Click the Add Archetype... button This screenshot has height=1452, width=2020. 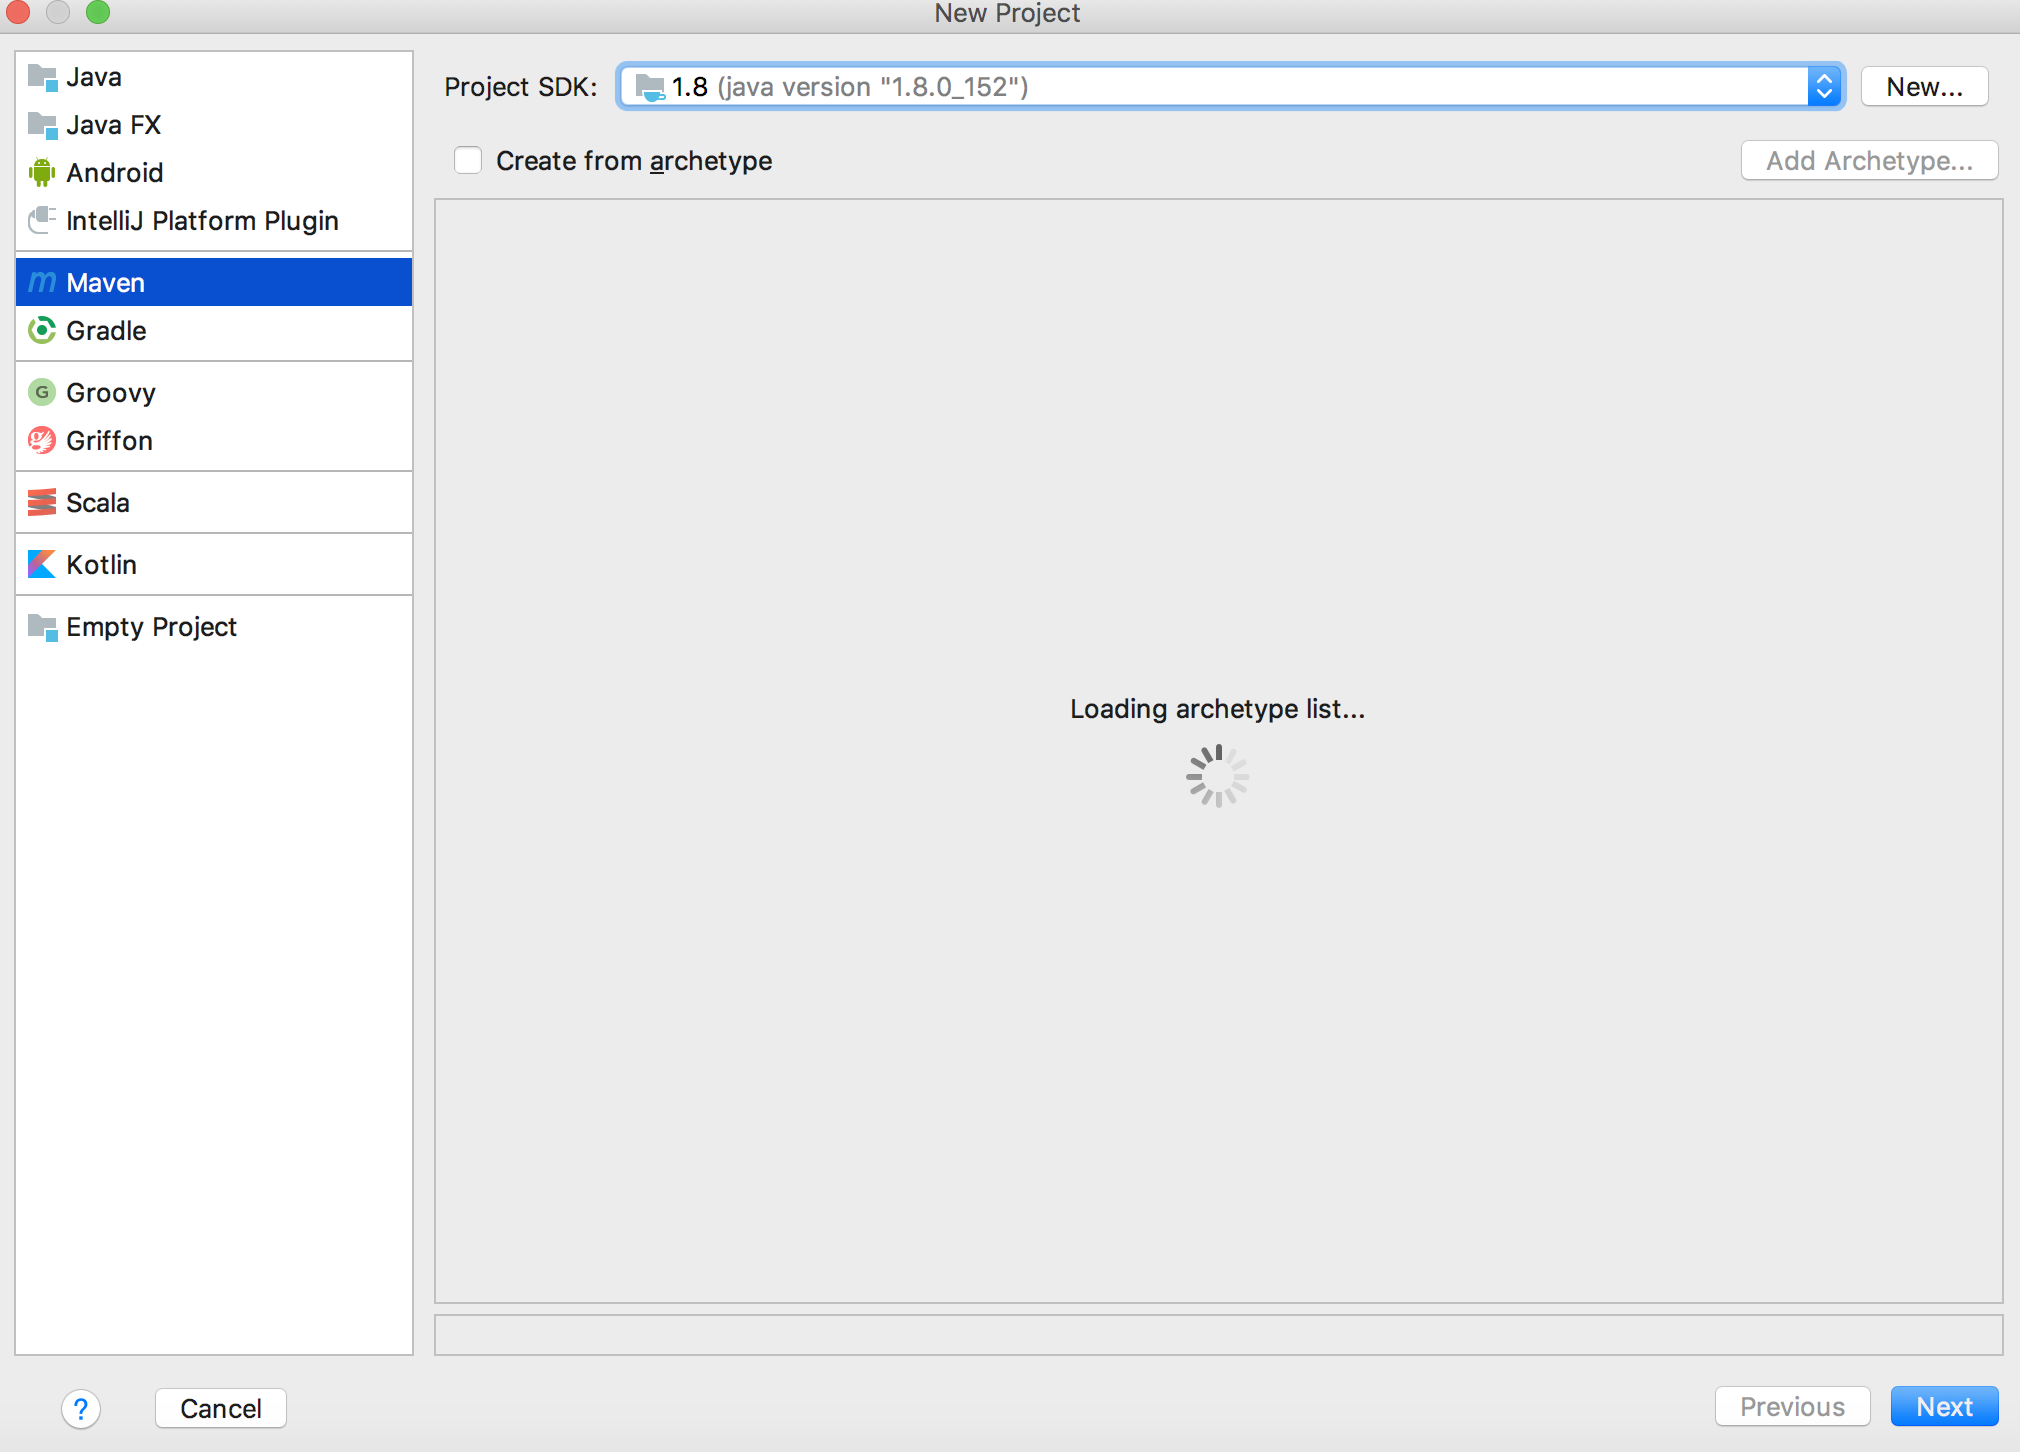[1869, 161]
